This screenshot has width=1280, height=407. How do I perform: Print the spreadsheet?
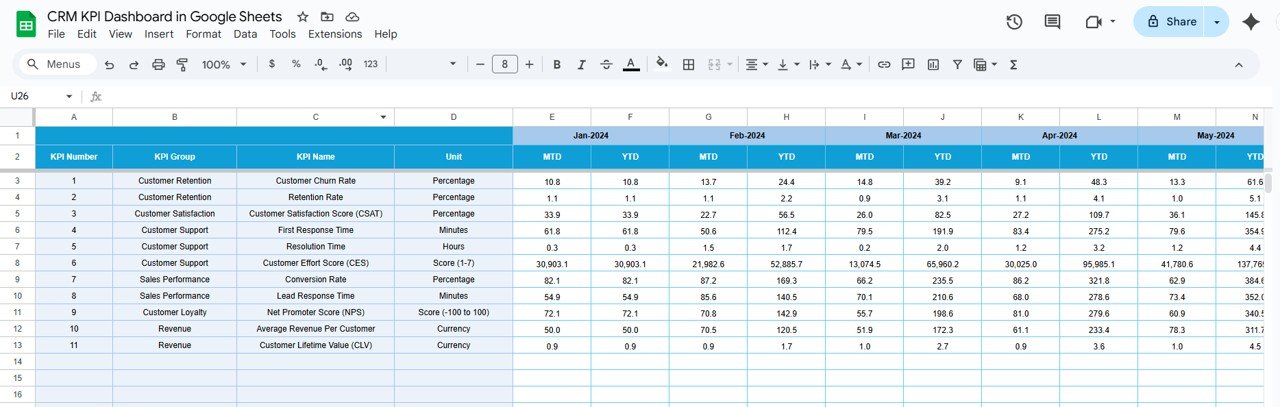[x=158, y=64]
